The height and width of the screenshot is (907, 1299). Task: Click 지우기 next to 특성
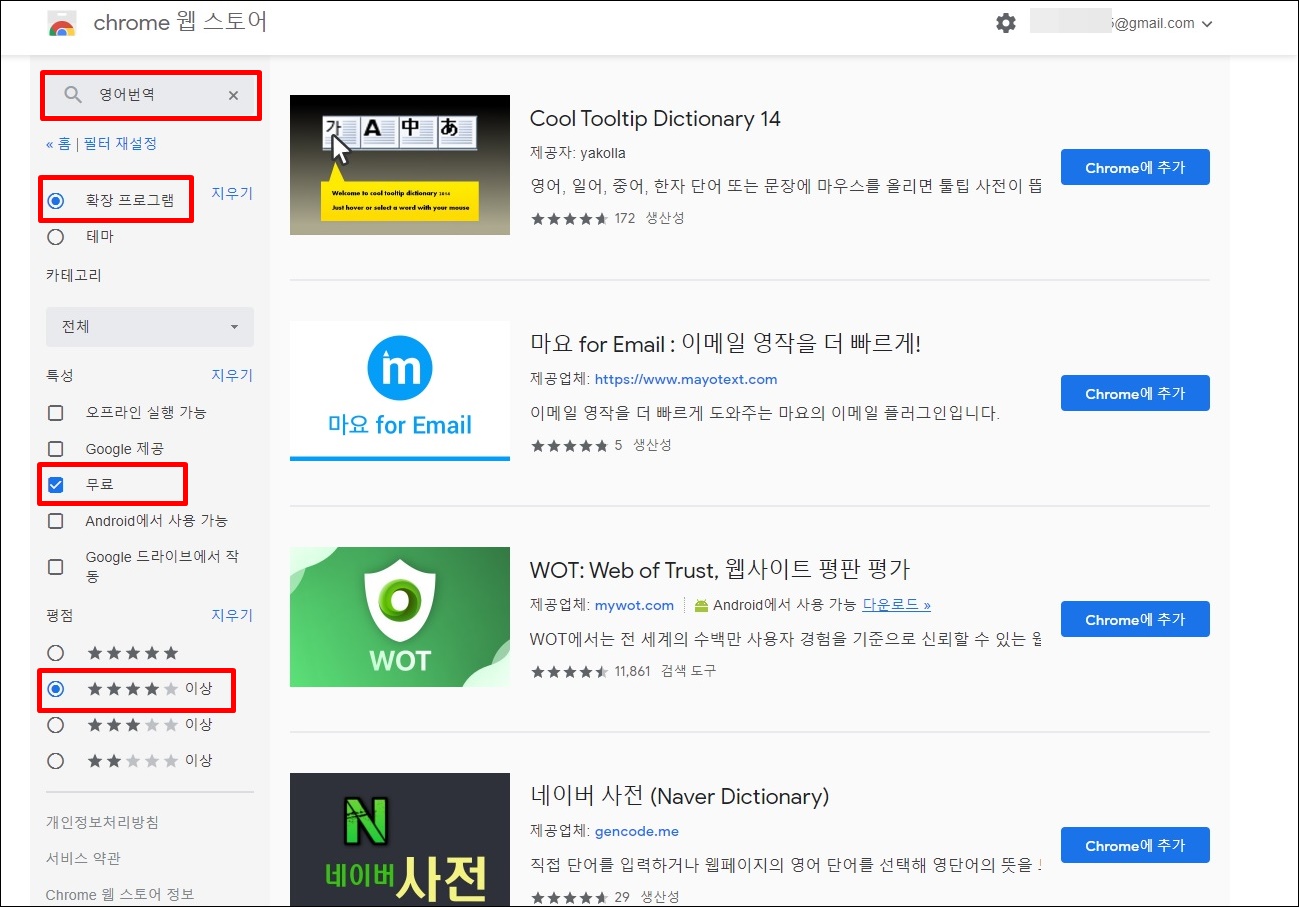pos(232,375)
